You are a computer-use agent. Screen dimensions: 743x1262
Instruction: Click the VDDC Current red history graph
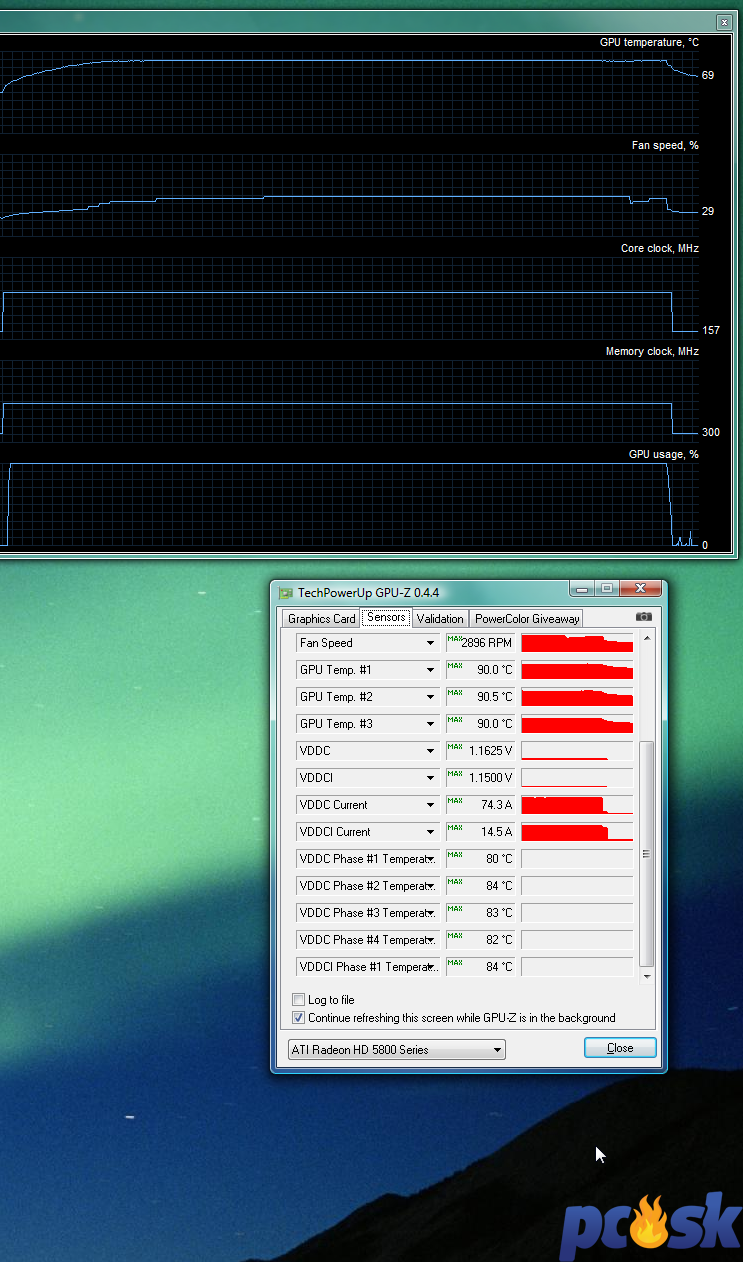[577, 805]
